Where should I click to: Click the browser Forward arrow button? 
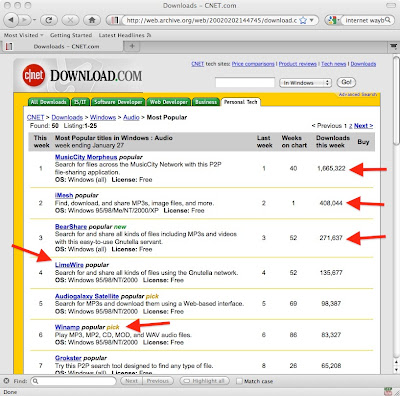tap(24, 20)
